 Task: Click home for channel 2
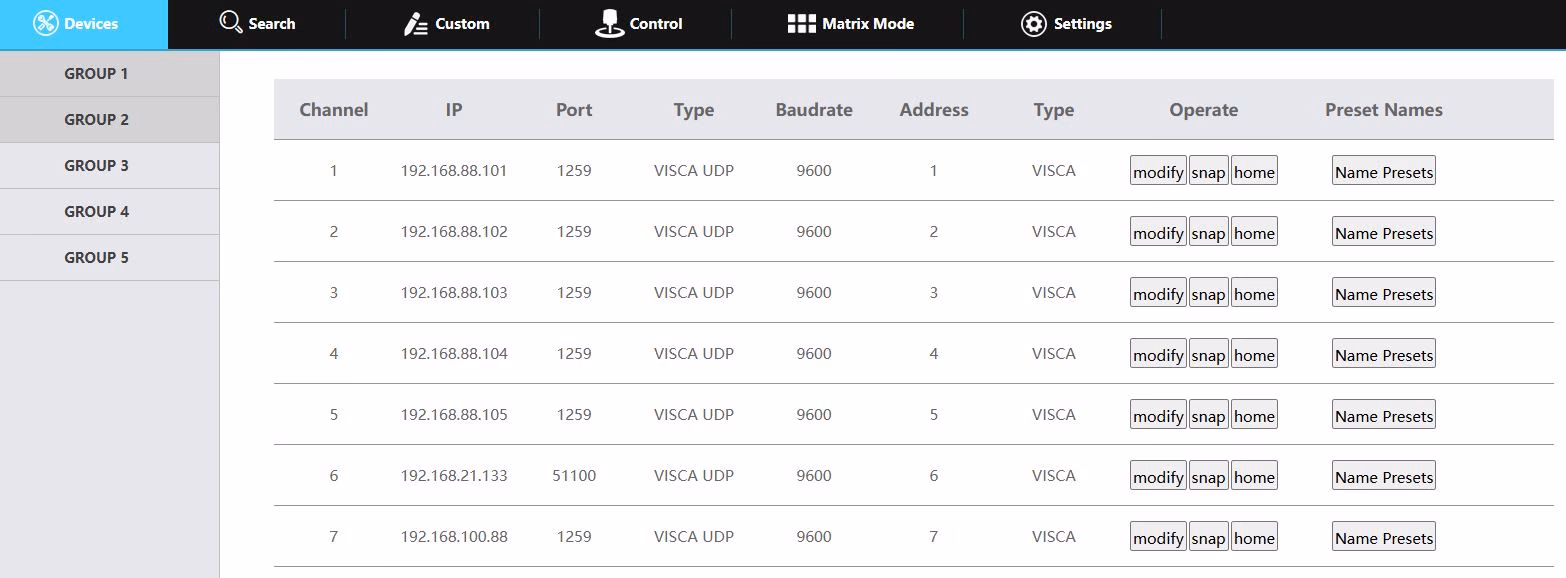point(1254,233)
